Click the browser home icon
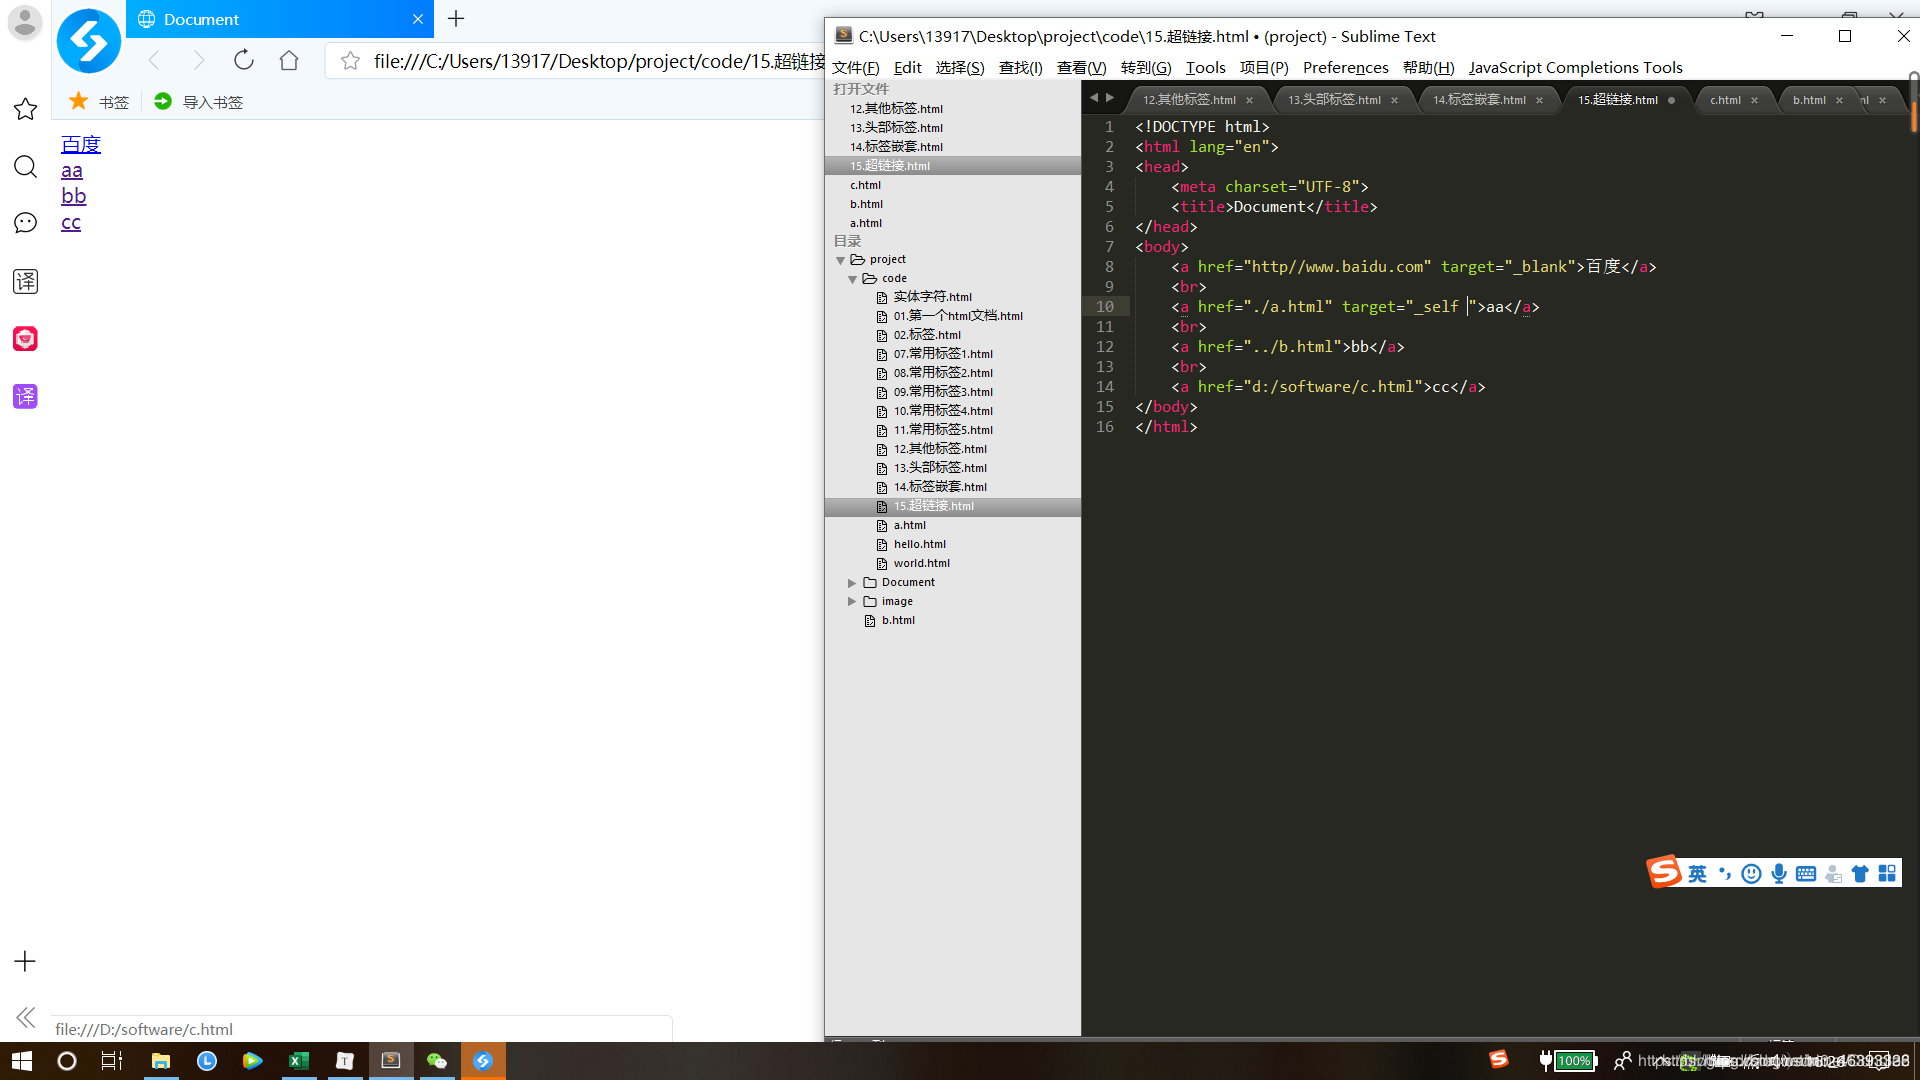1920x1080 pixels. pyautogui.click(x=289, y=60)
